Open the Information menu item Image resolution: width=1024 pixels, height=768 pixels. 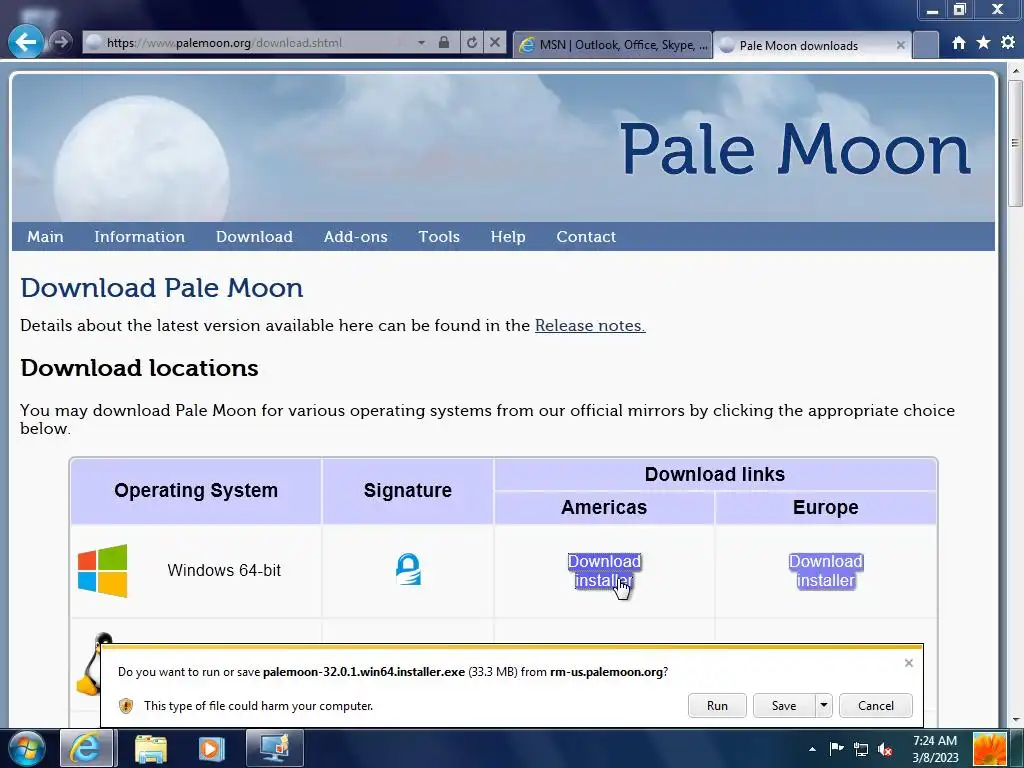pos(139,236)
